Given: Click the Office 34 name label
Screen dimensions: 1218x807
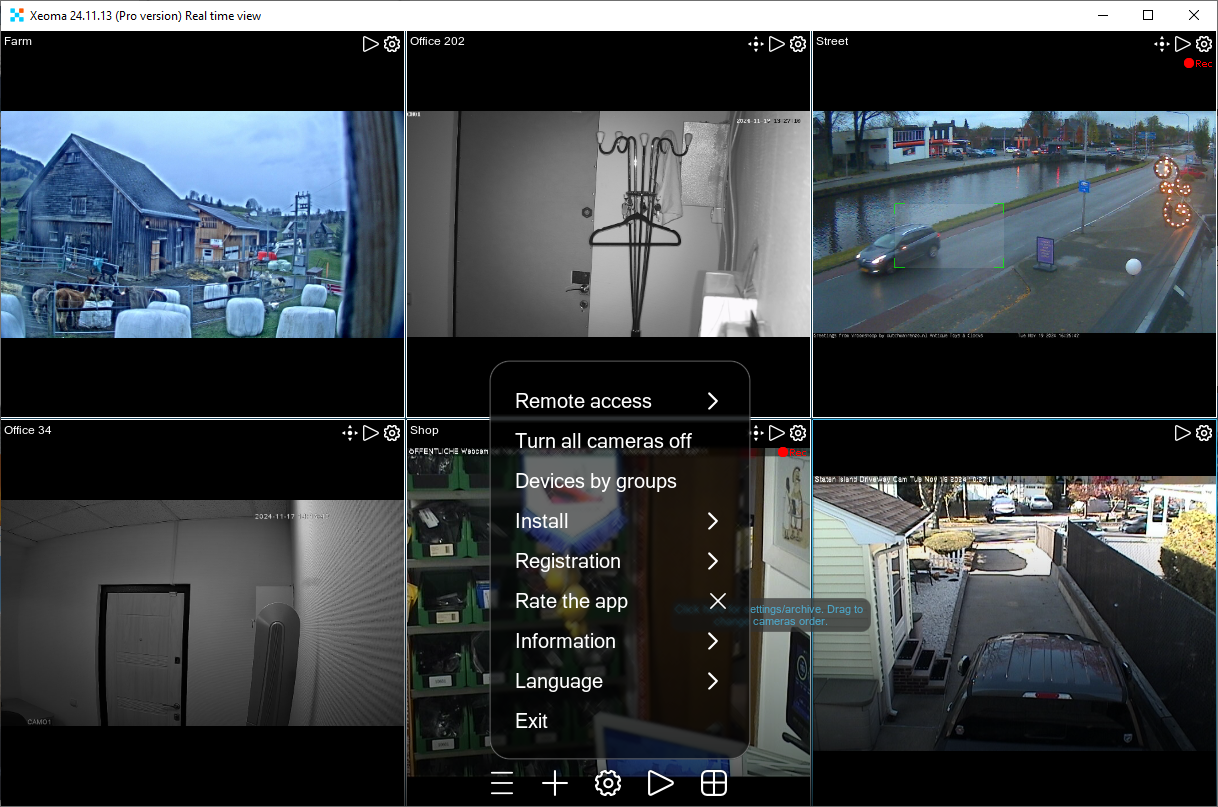Looking at the screenshot, I should tap(28, 430).
